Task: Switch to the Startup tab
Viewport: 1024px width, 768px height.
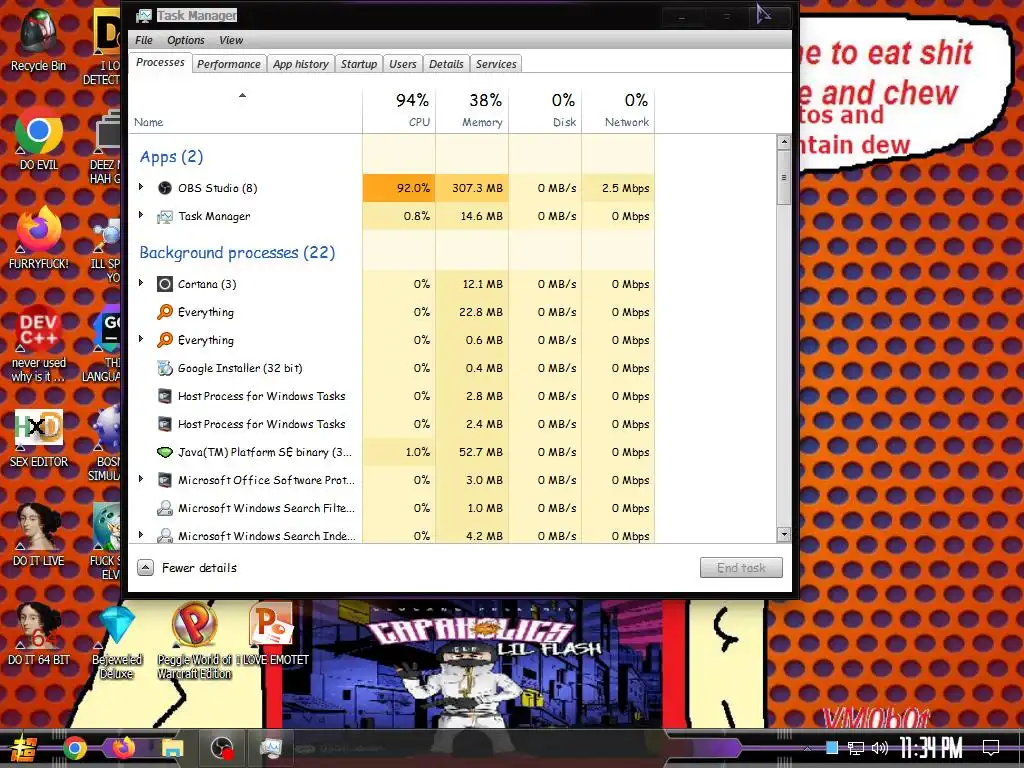Action: (359, 64)
